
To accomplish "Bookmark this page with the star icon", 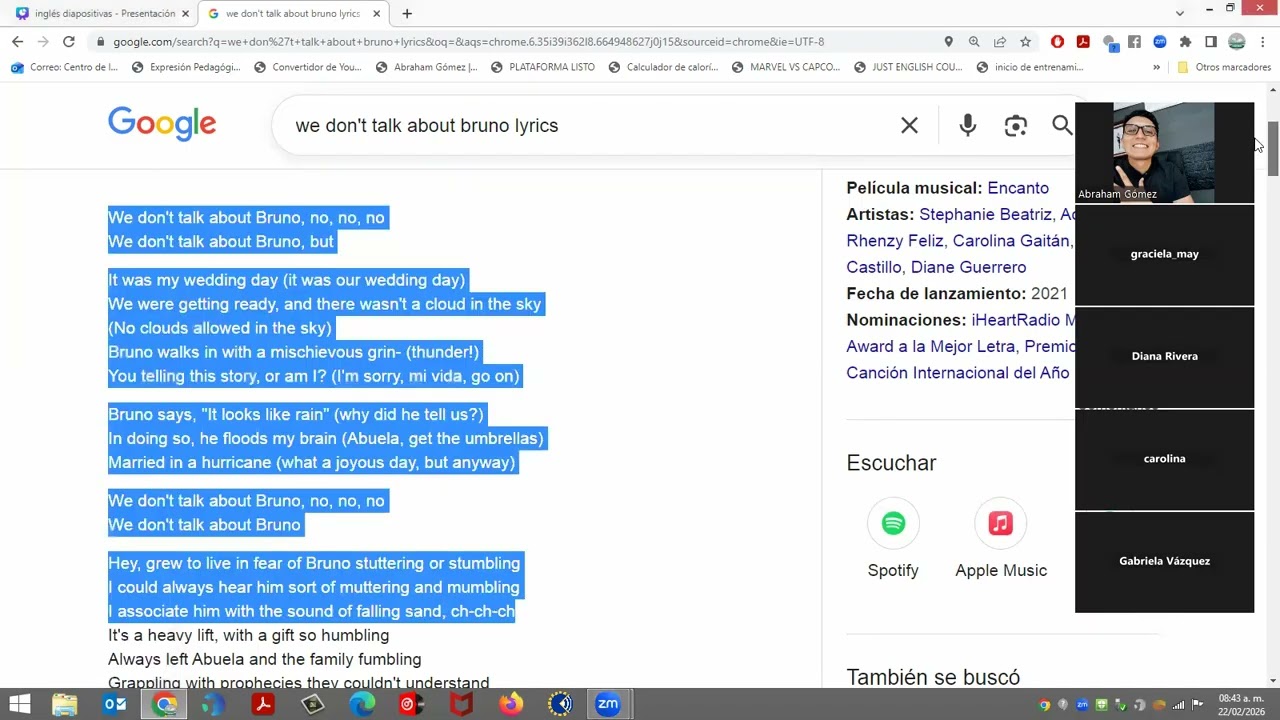I will tap(1025, 41).
